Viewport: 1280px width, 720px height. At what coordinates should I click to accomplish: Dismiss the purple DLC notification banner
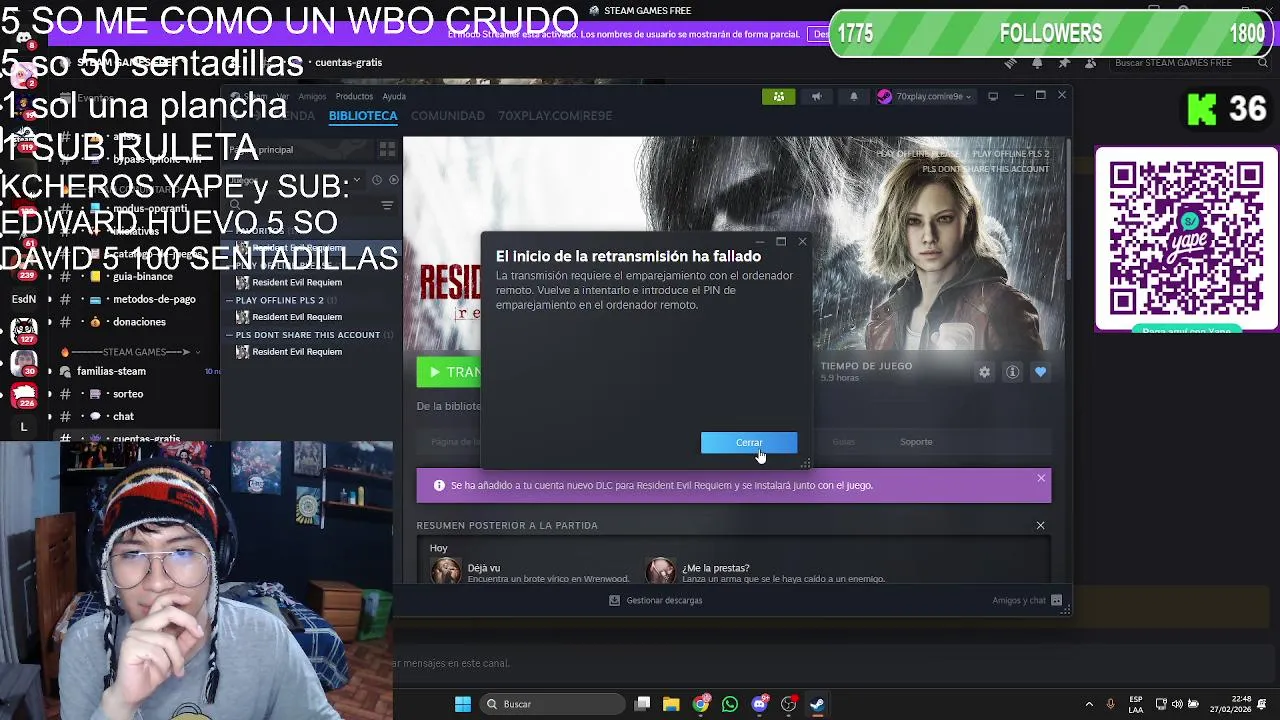(x=1041, y=478)
